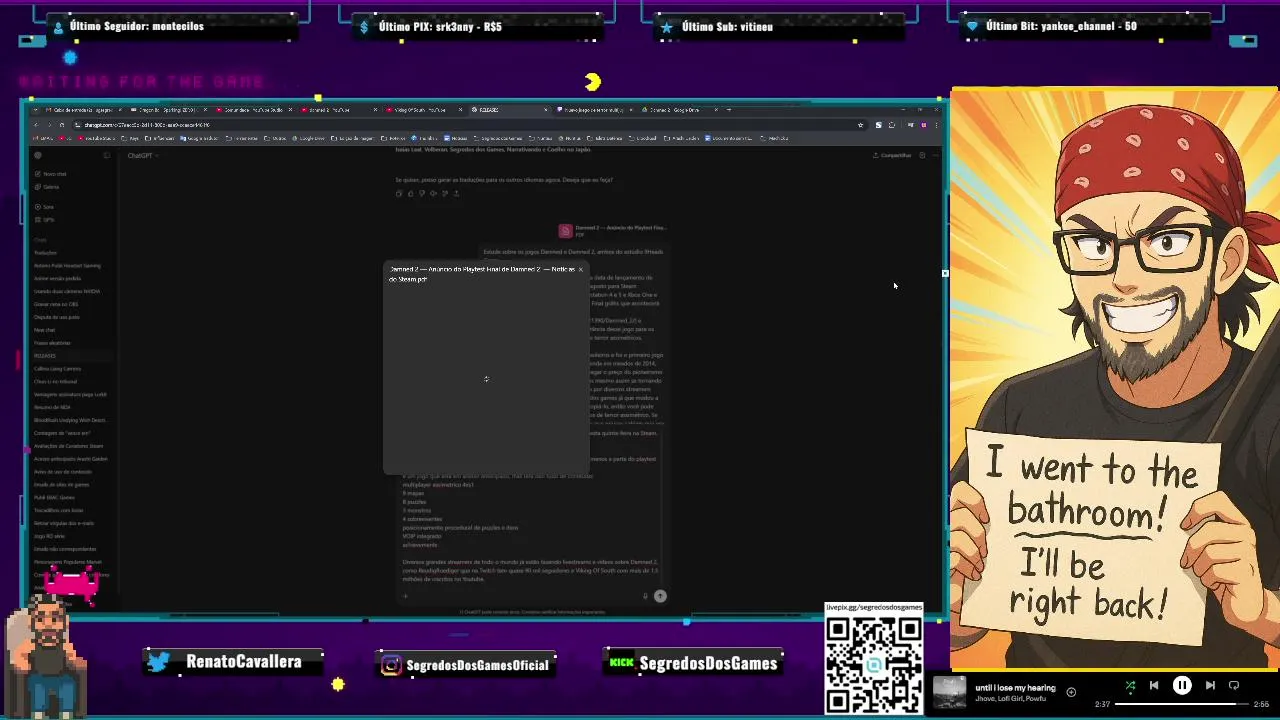Click the thumbs-up icon on the response
This screenshot has height=720, width=1280.
tap(410, 193)
